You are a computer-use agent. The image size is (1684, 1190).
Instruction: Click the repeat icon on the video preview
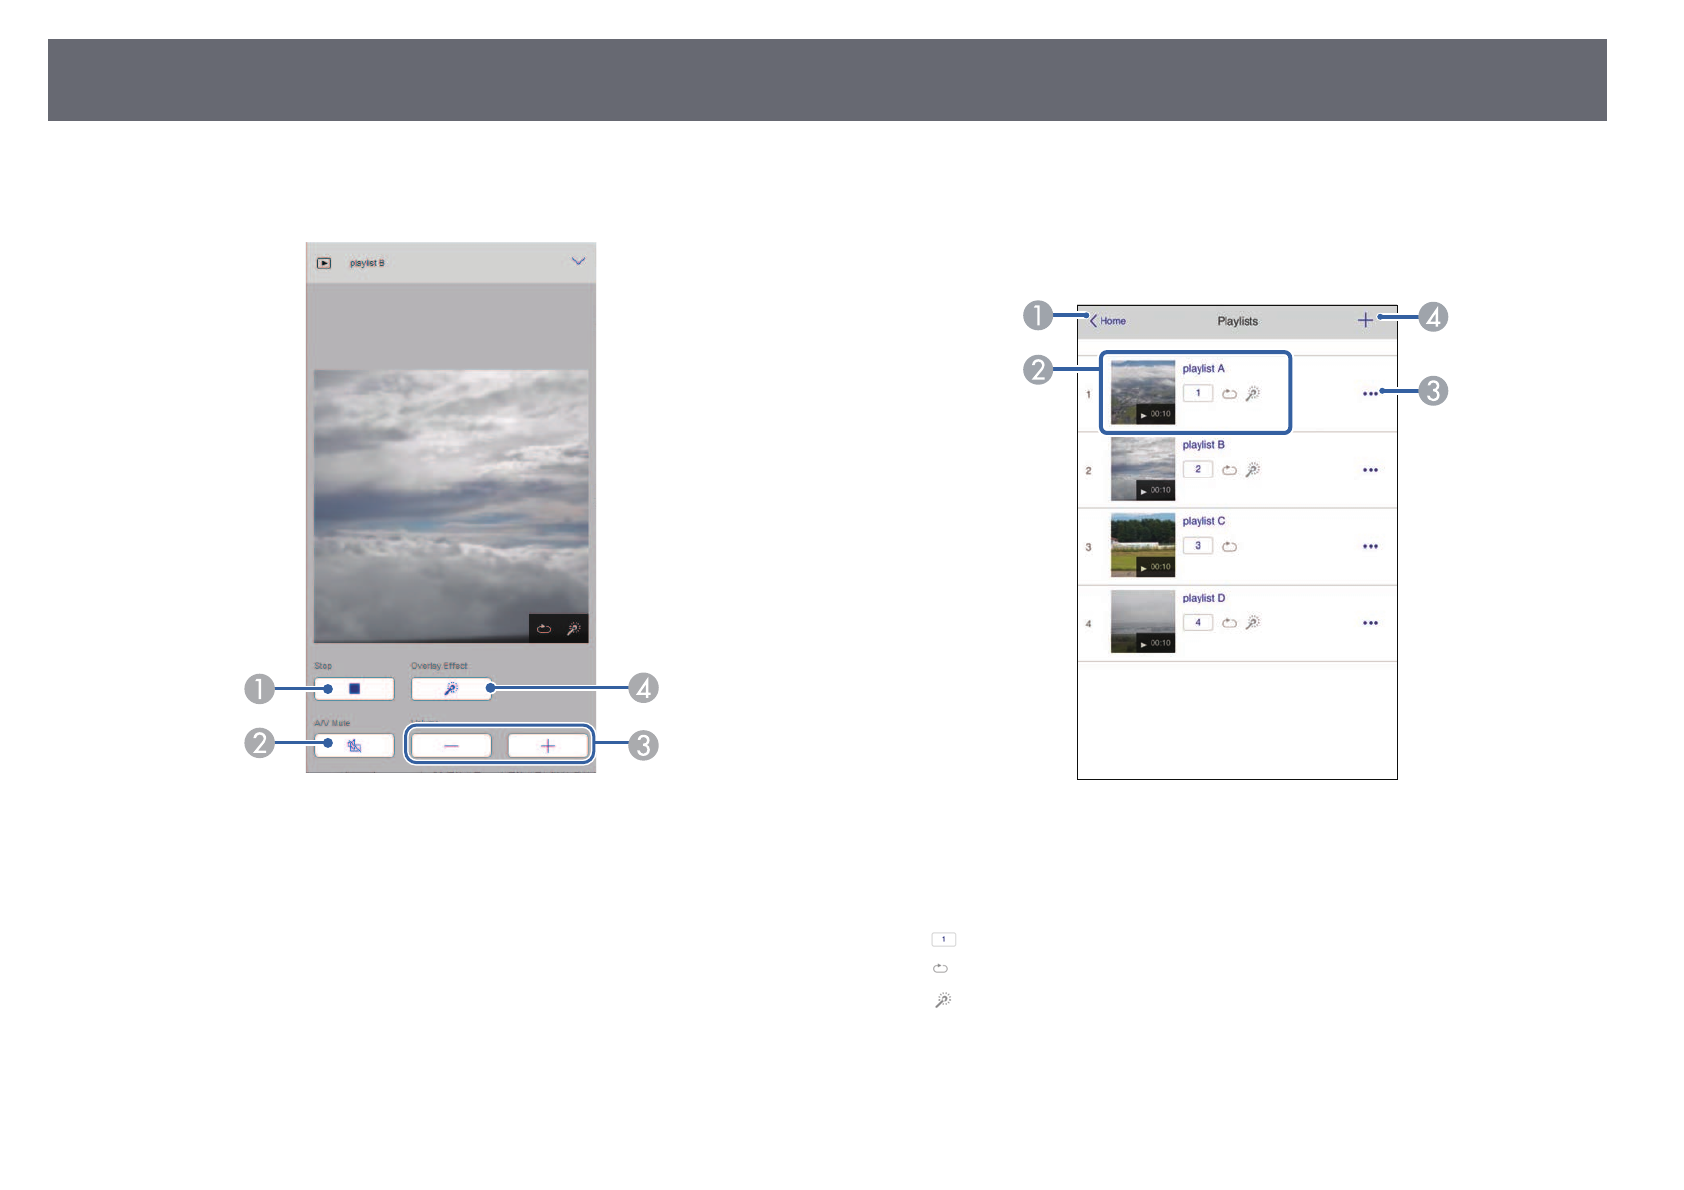[544, 629]
